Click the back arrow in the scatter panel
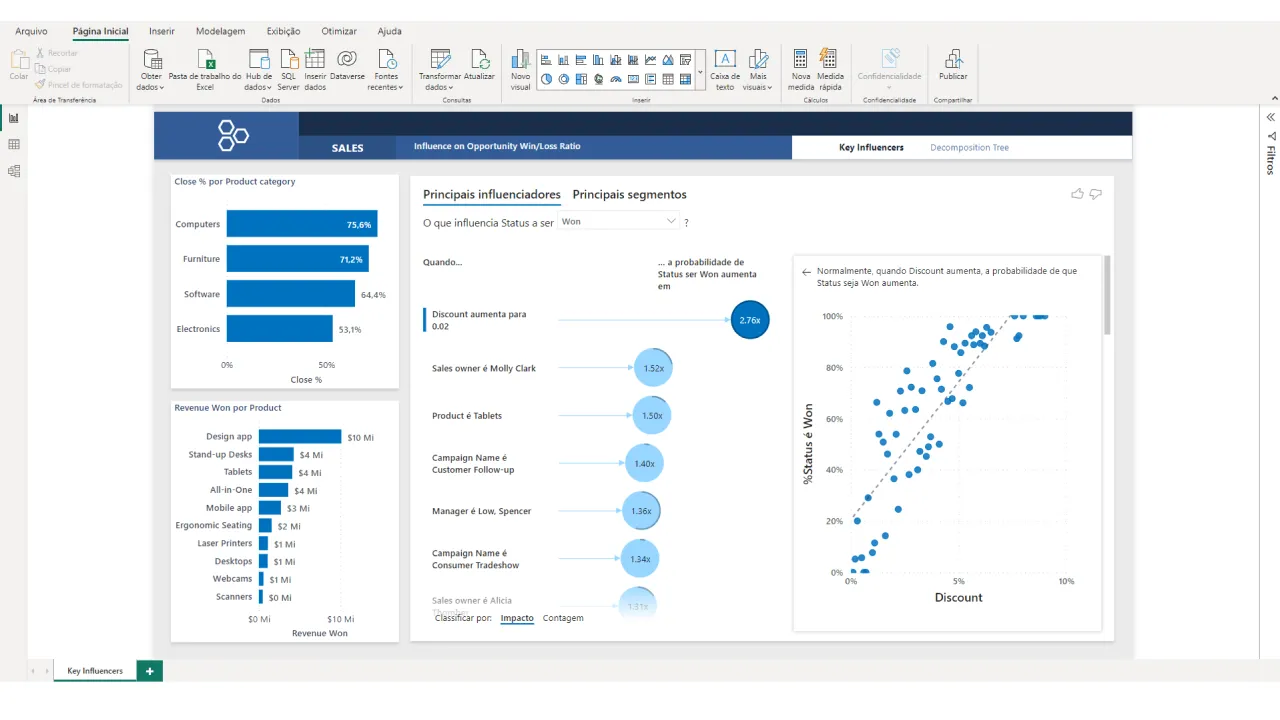Image resolution: width=1280 pixels, height=720 pixels. pyautogui.click(x=806, y=271)
